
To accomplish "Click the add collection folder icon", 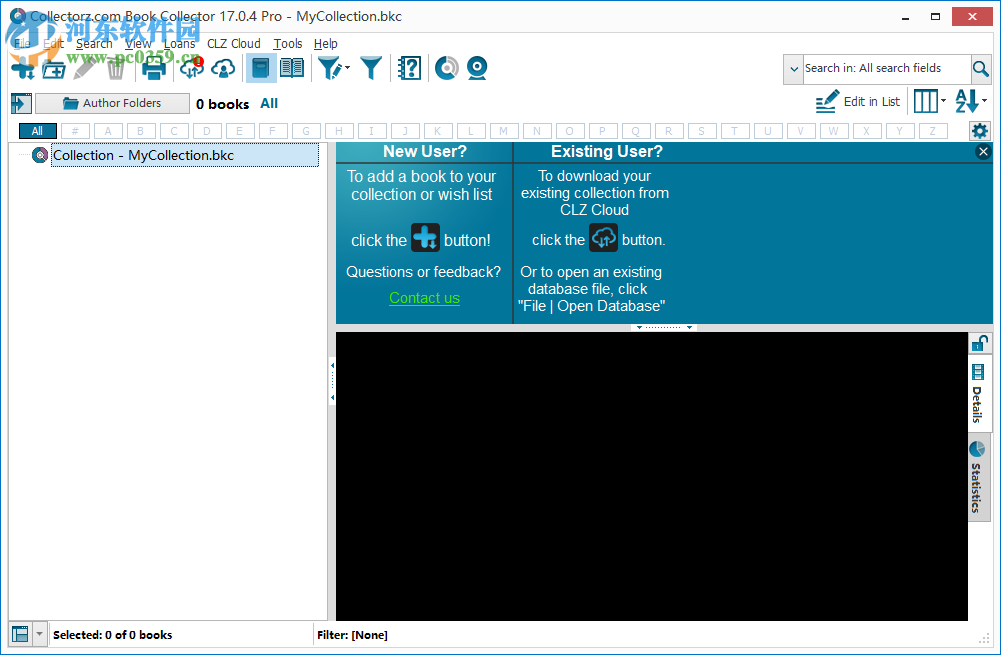I will (54, 69).
